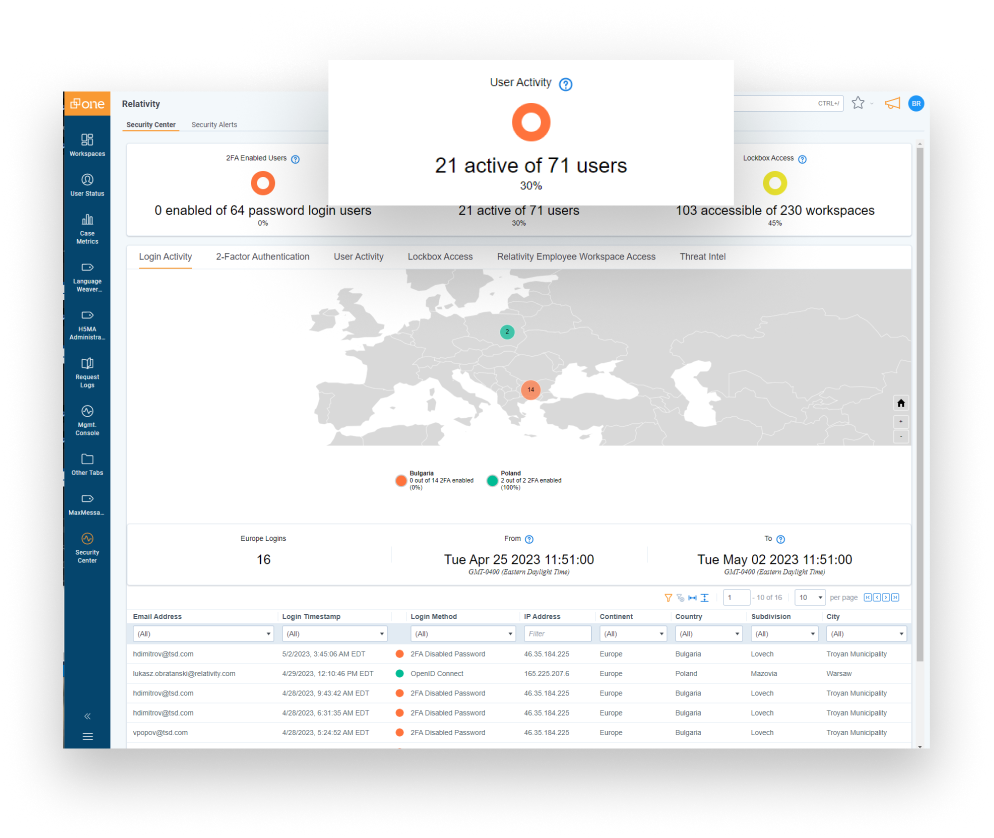The height and width of the screenshot is (838, 994).
Task: Click the favorites star icon
Action: click(858, 103)
